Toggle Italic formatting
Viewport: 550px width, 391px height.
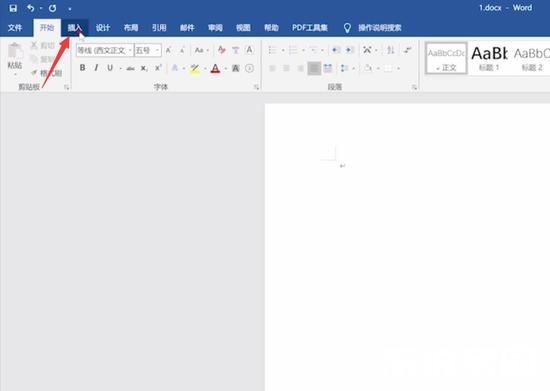(96, 68)
